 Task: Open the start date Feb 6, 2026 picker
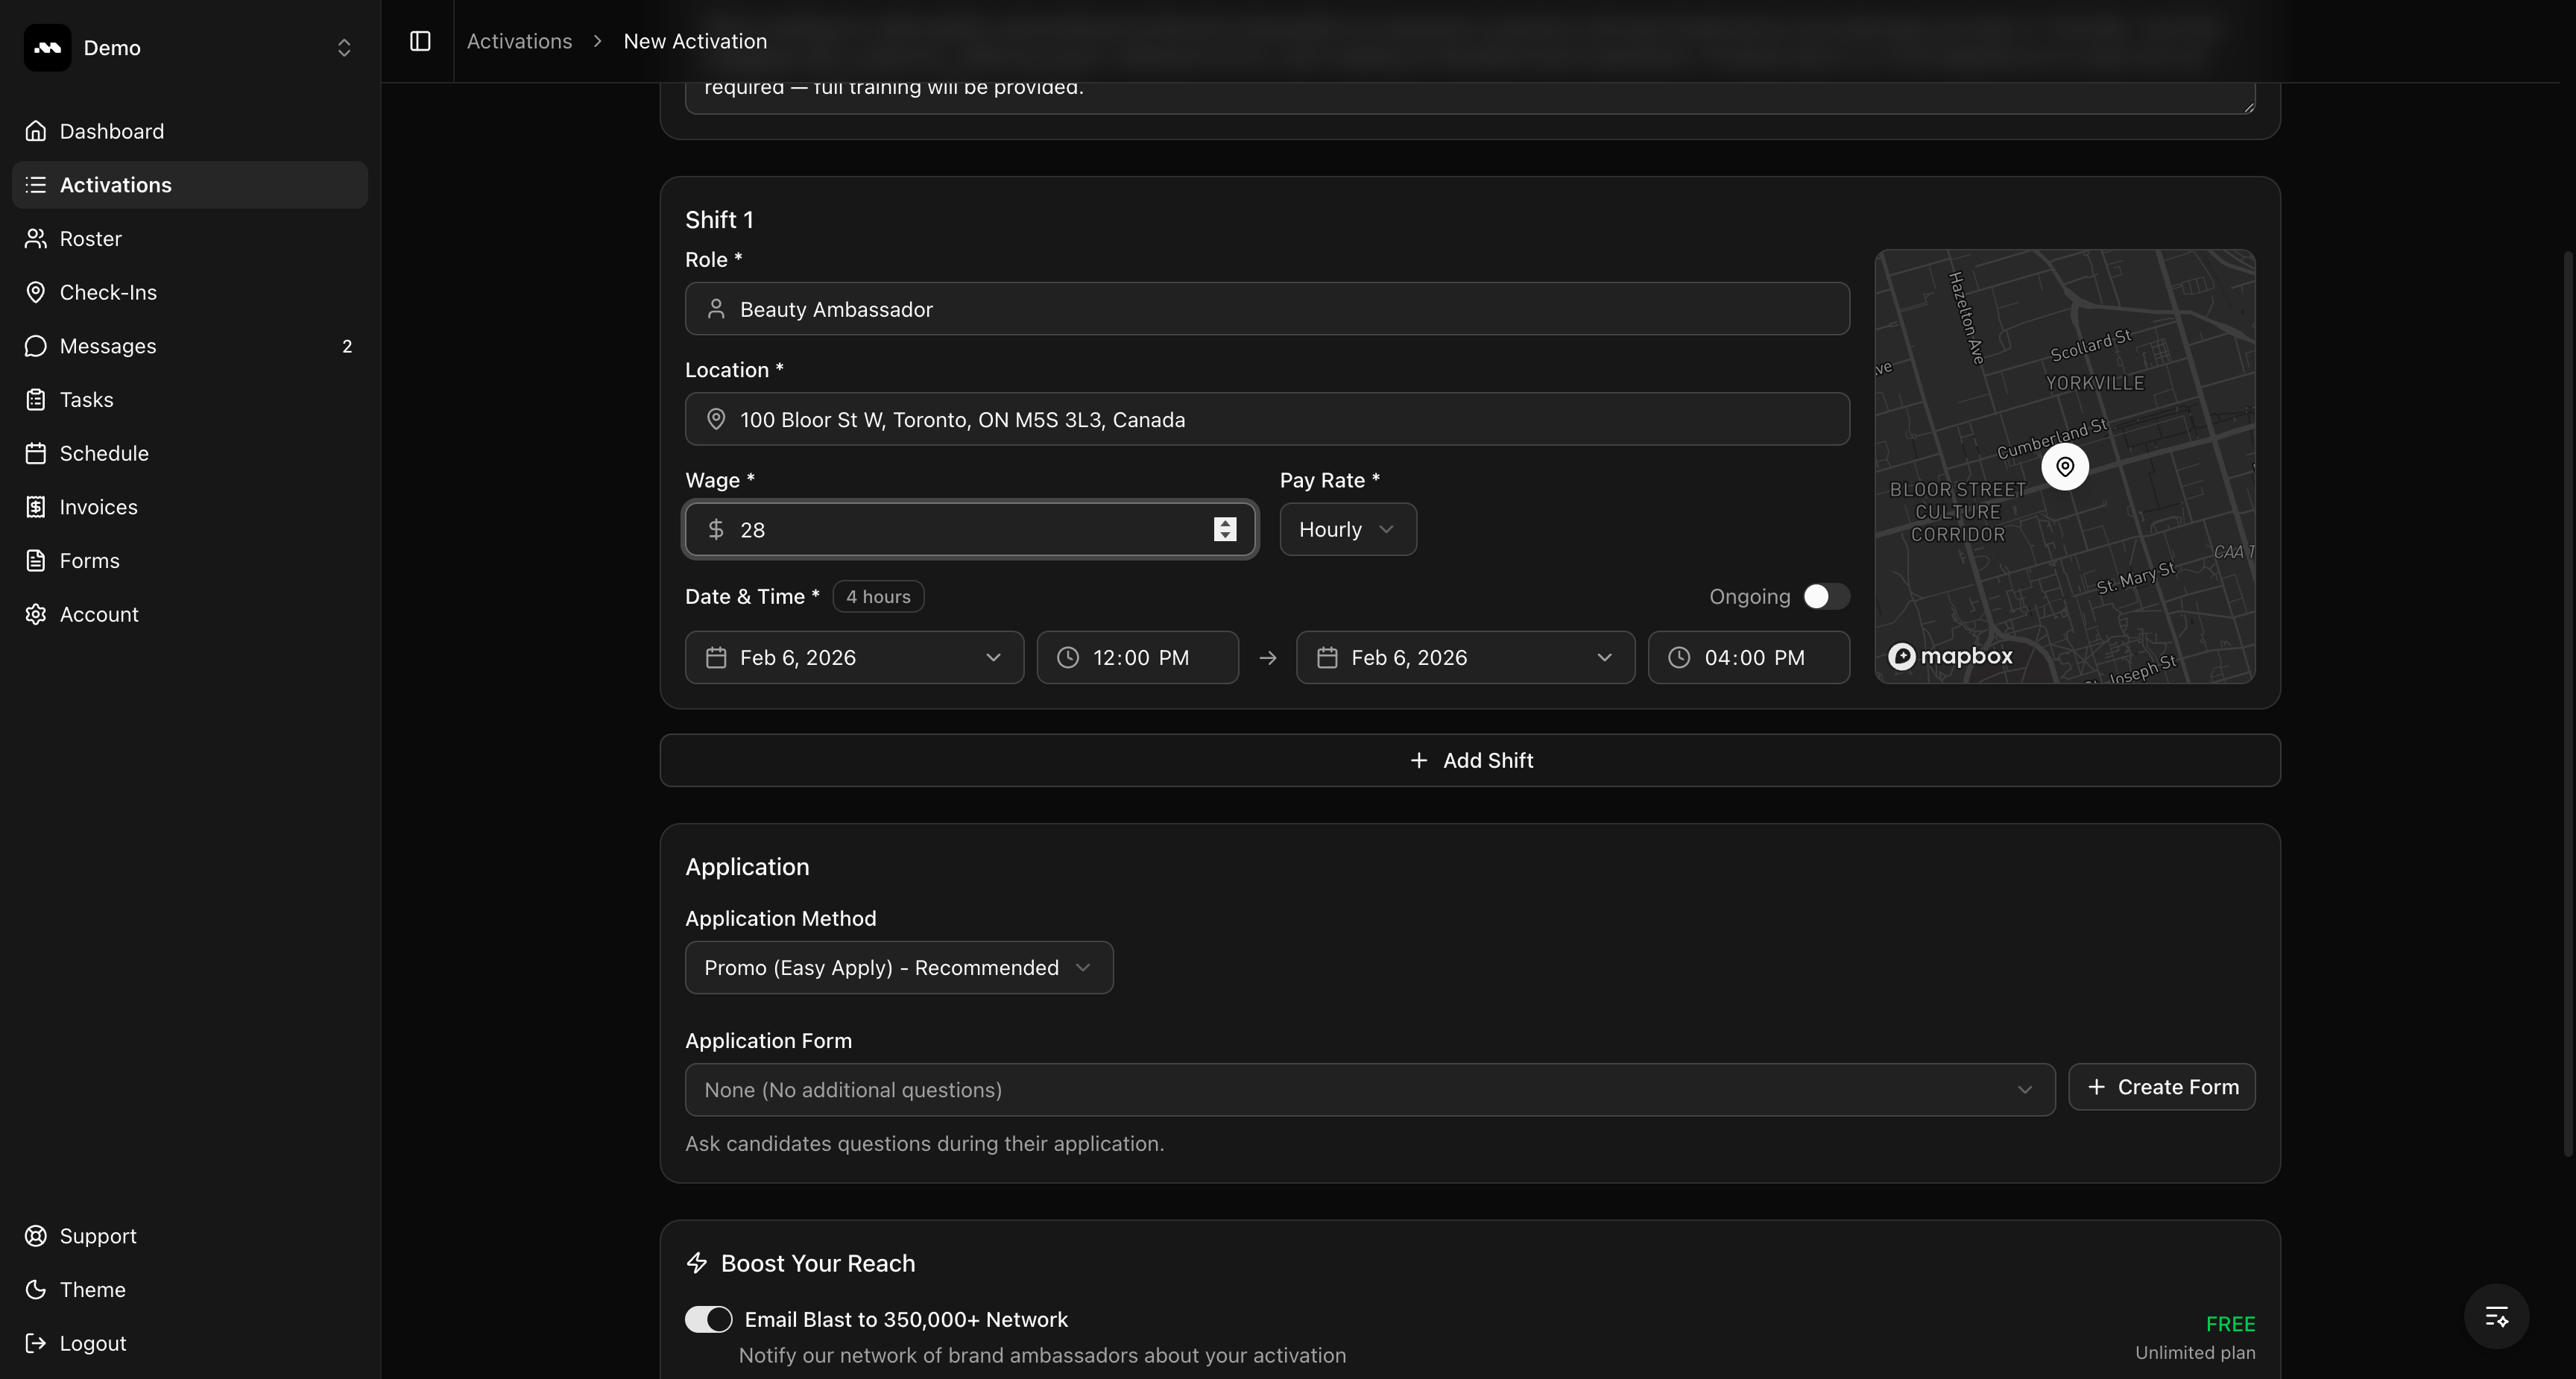coord(853,657)
